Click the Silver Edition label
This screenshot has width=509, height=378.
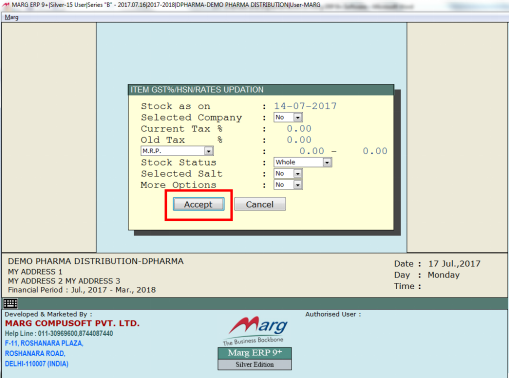[255, 365]
